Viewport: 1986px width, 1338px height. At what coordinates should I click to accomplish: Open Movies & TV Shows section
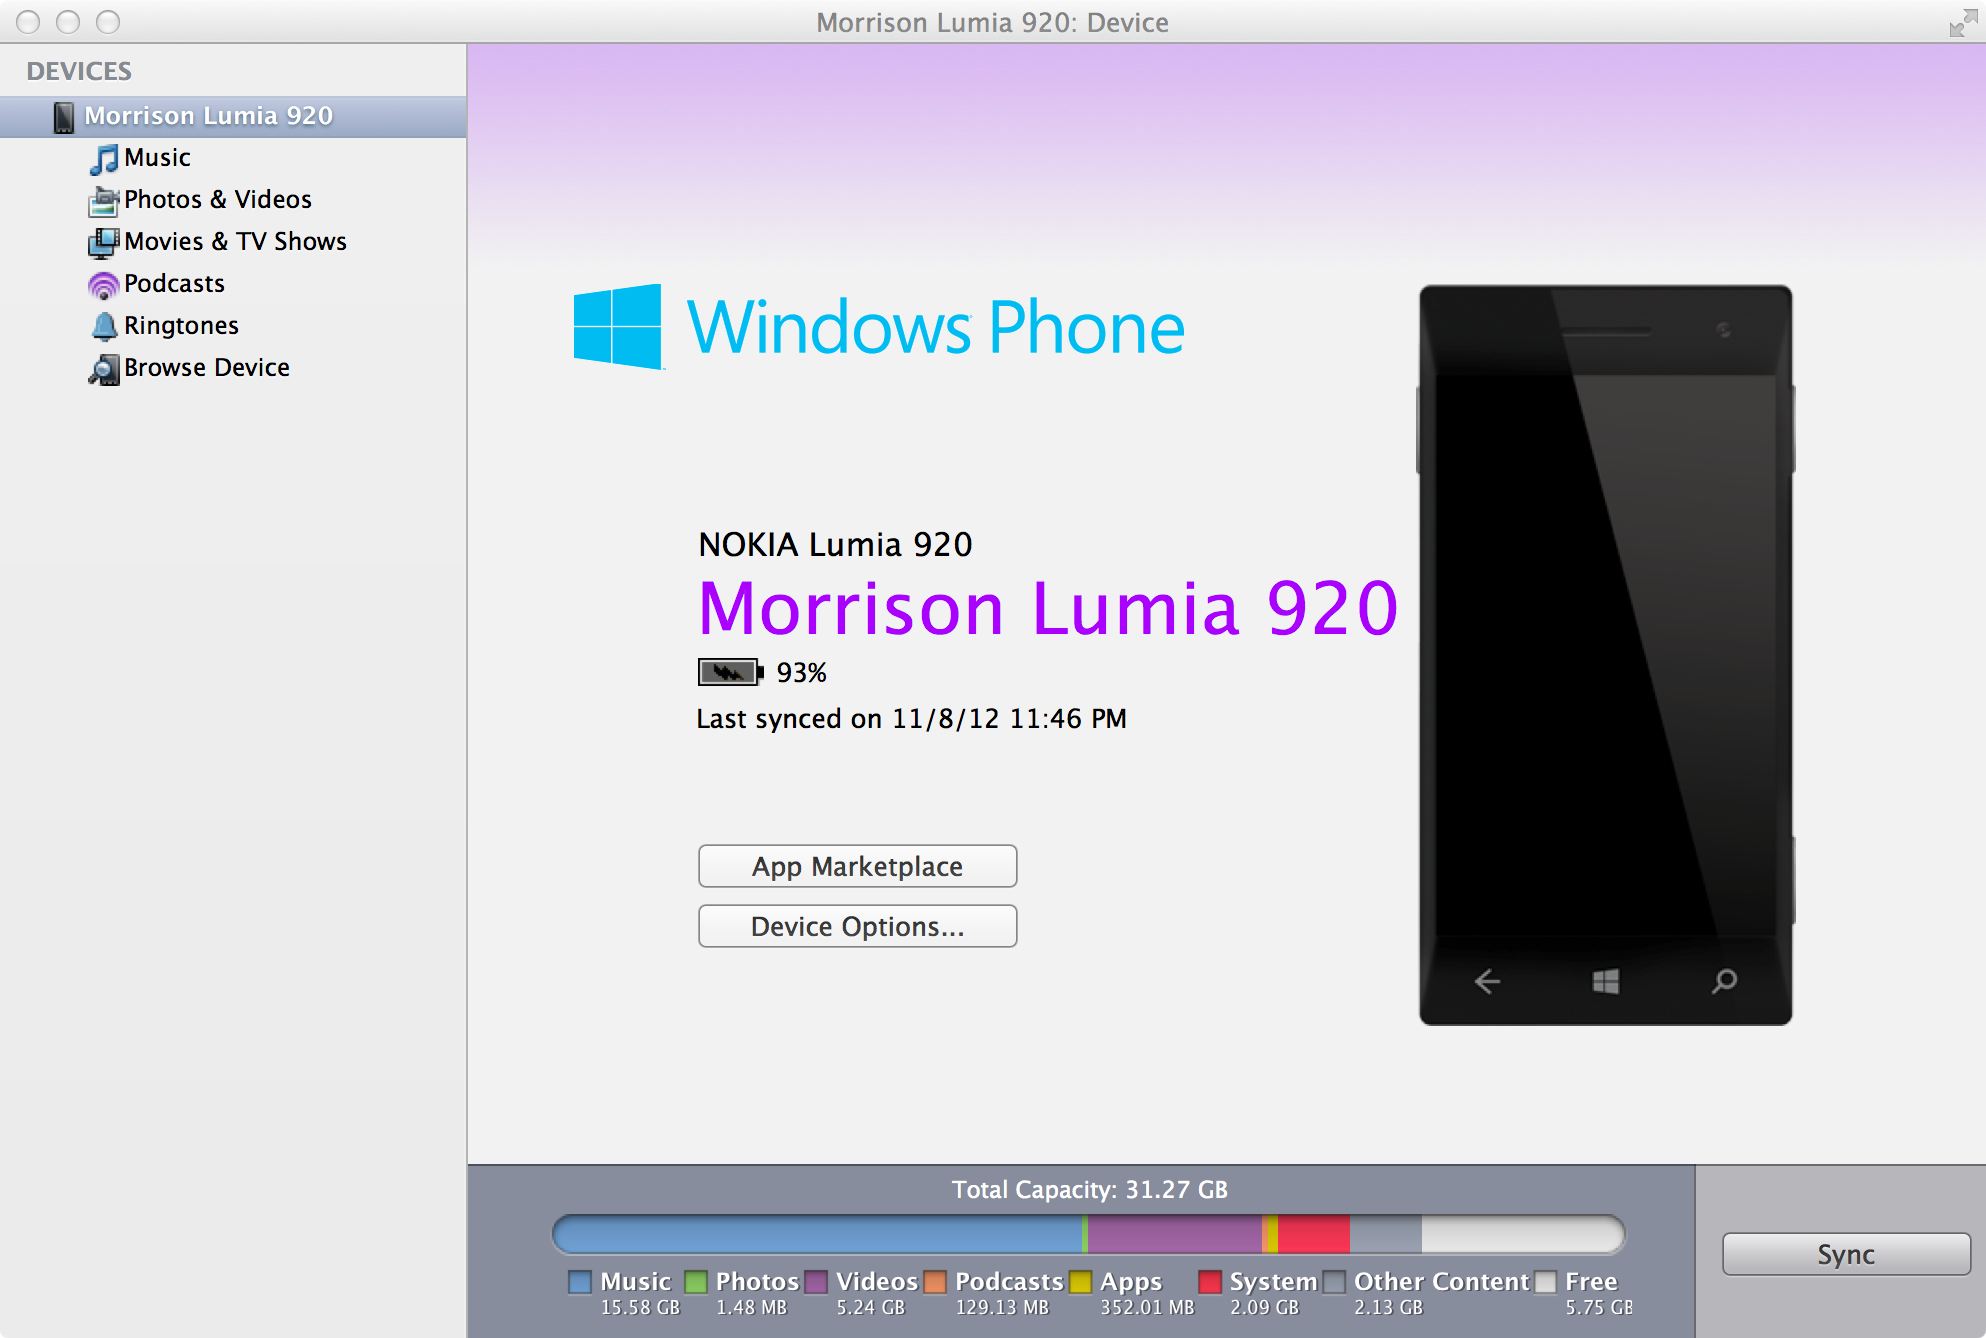point(235,242)
